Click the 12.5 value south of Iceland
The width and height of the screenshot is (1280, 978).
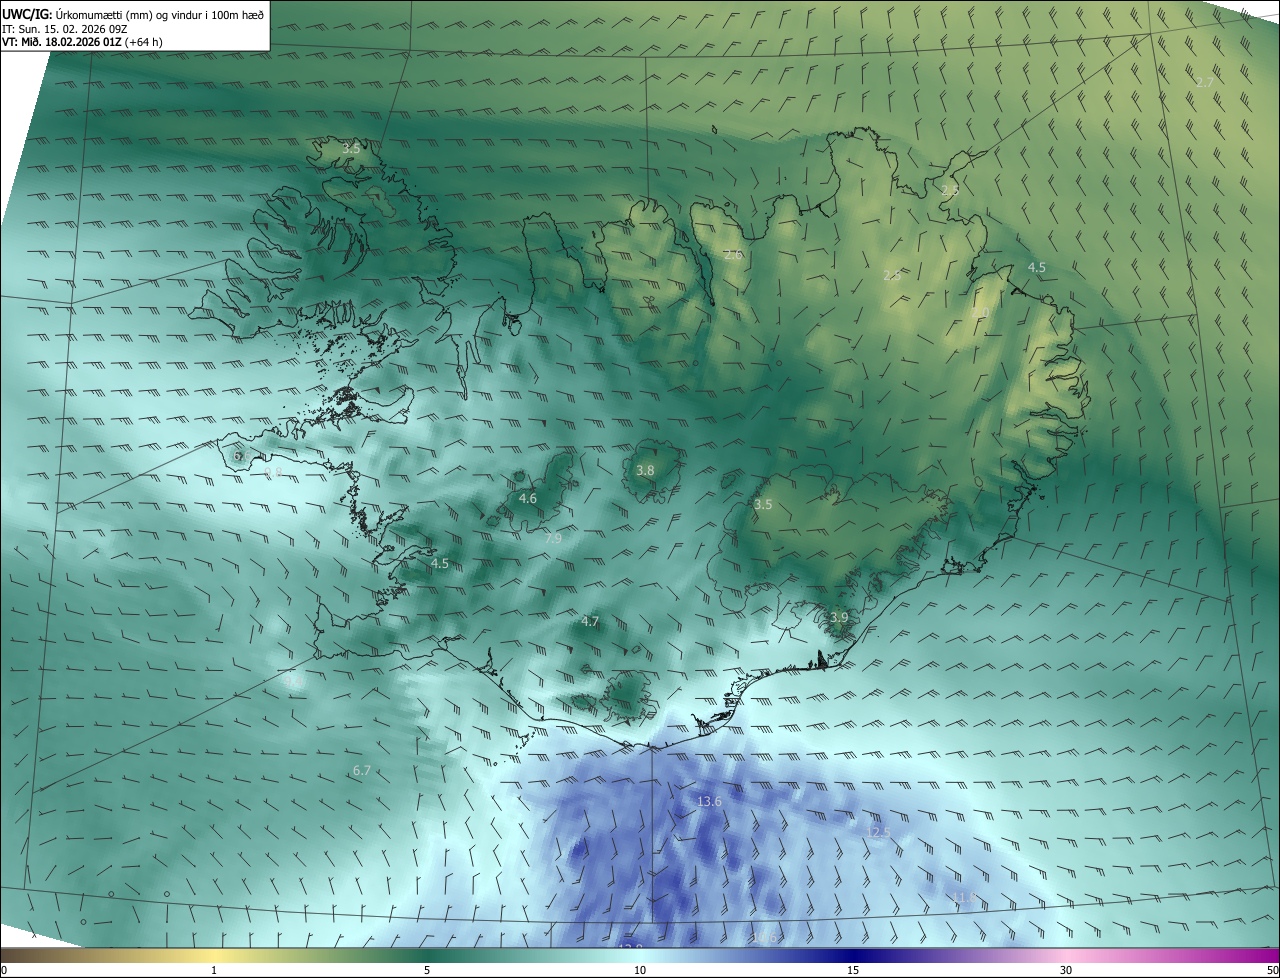pos(878,832)
